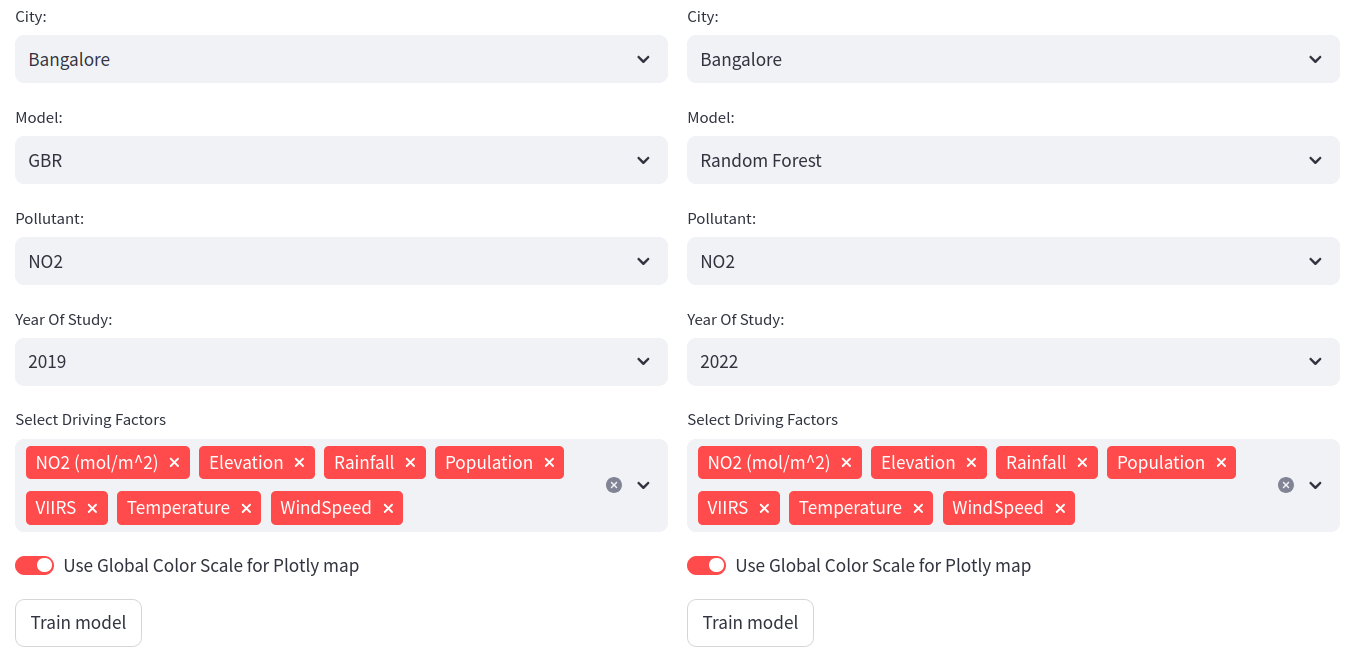Image resolution: width=1359 pixels, height=659 pixels.
Task: Click the right Train model button
Action: pos(750,623)
